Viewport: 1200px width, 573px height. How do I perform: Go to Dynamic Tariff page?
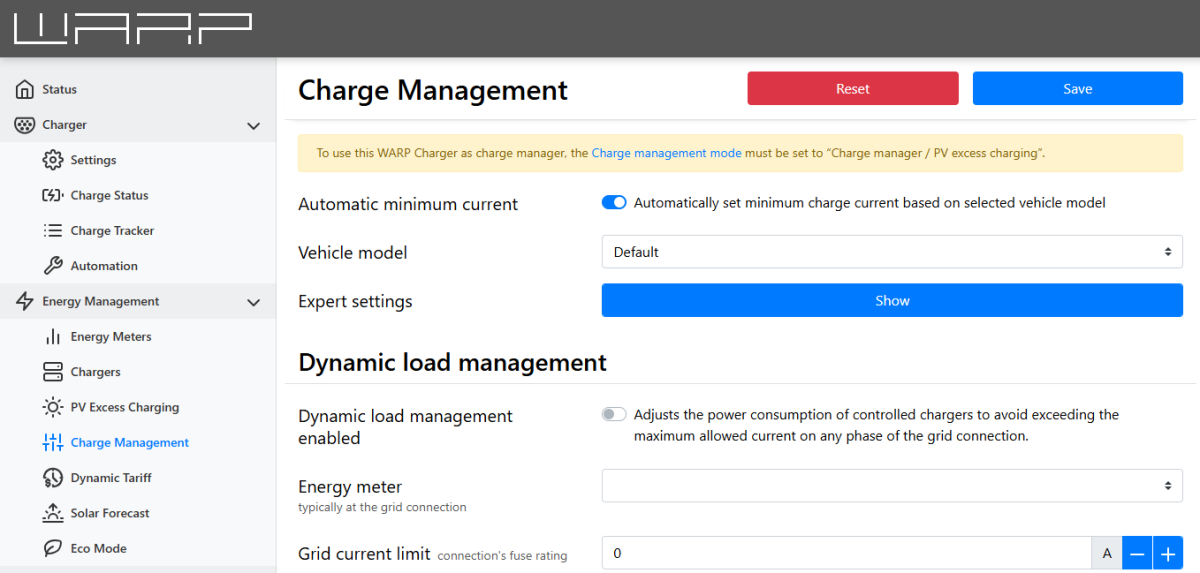[x=110, y=478]
